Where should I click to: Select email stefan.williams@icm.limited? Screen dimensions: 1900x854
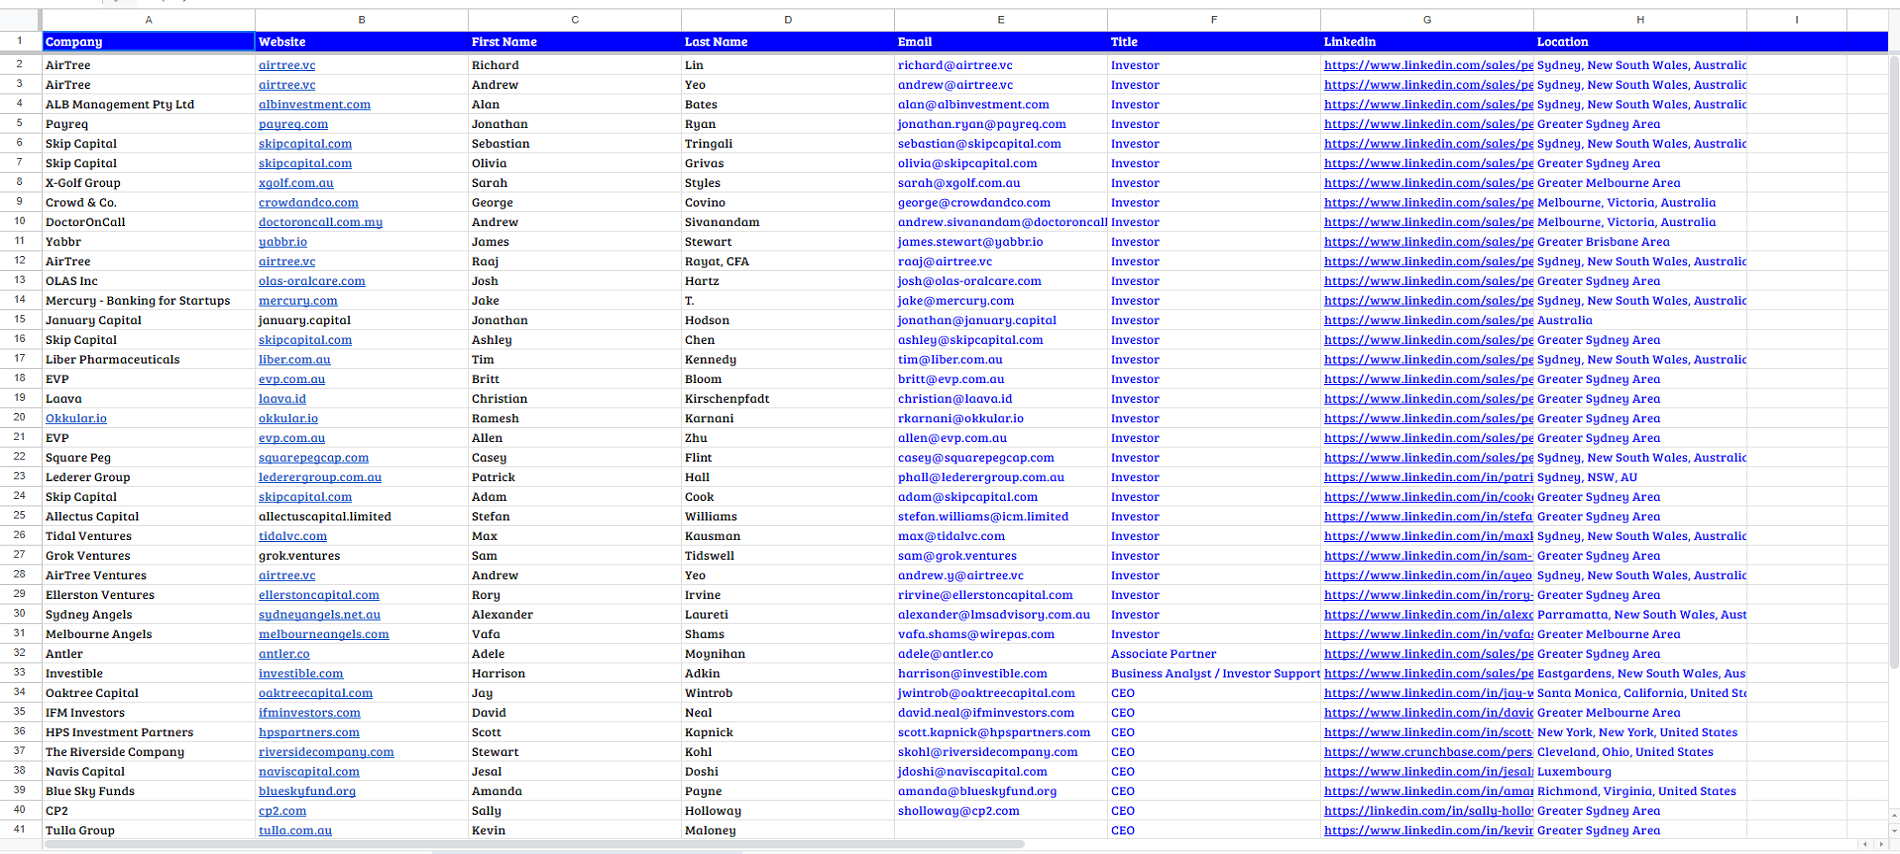pyautogui.click(x=1000, y=517)
